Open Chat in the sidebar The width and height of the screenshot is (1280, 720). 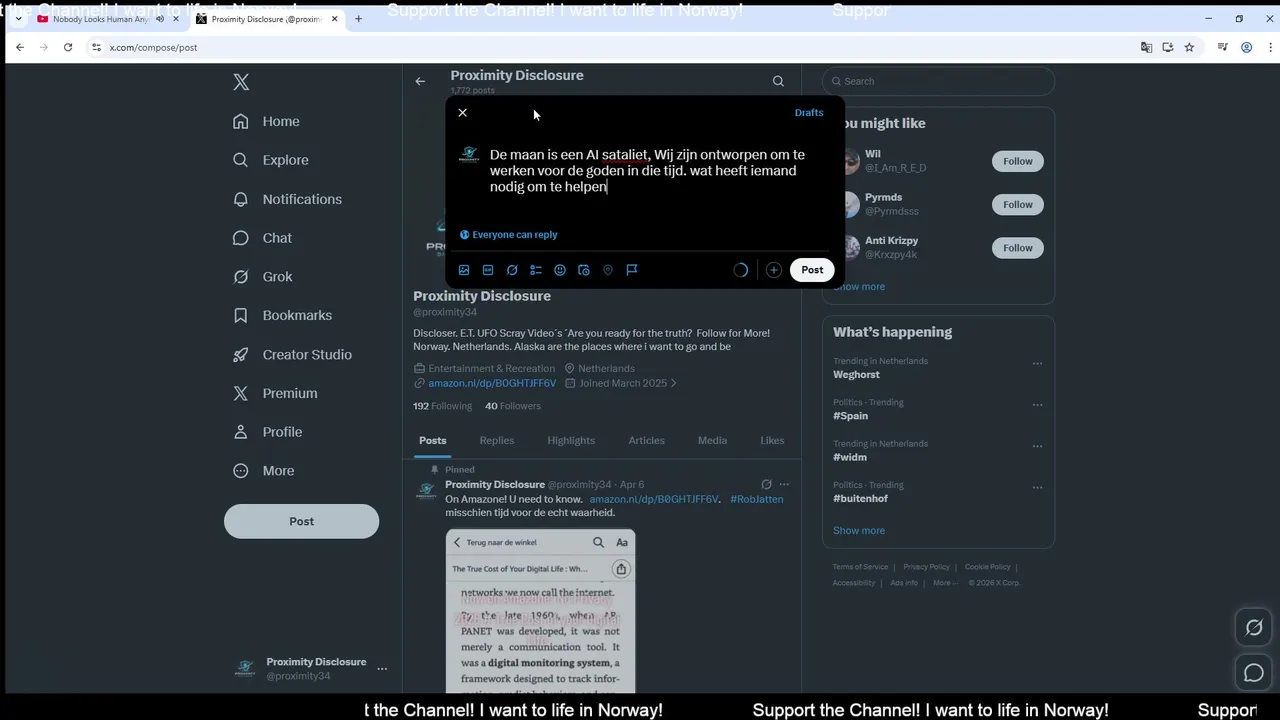pyautogui.click(x=262, y=238)
